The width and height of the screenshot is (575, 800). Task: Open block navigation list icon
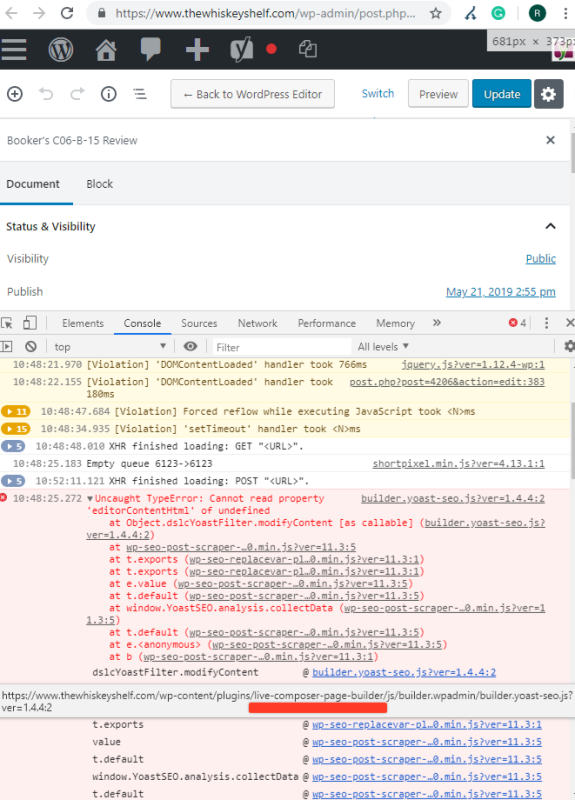(140, 94)
